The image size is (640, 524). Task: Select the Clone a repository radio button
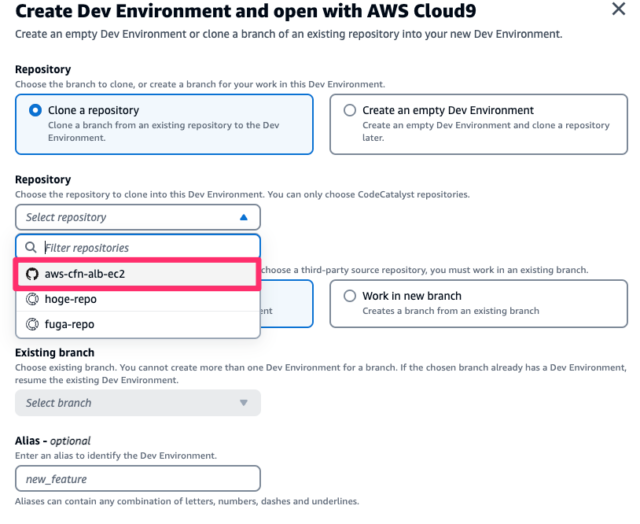[x=35, y=110]
